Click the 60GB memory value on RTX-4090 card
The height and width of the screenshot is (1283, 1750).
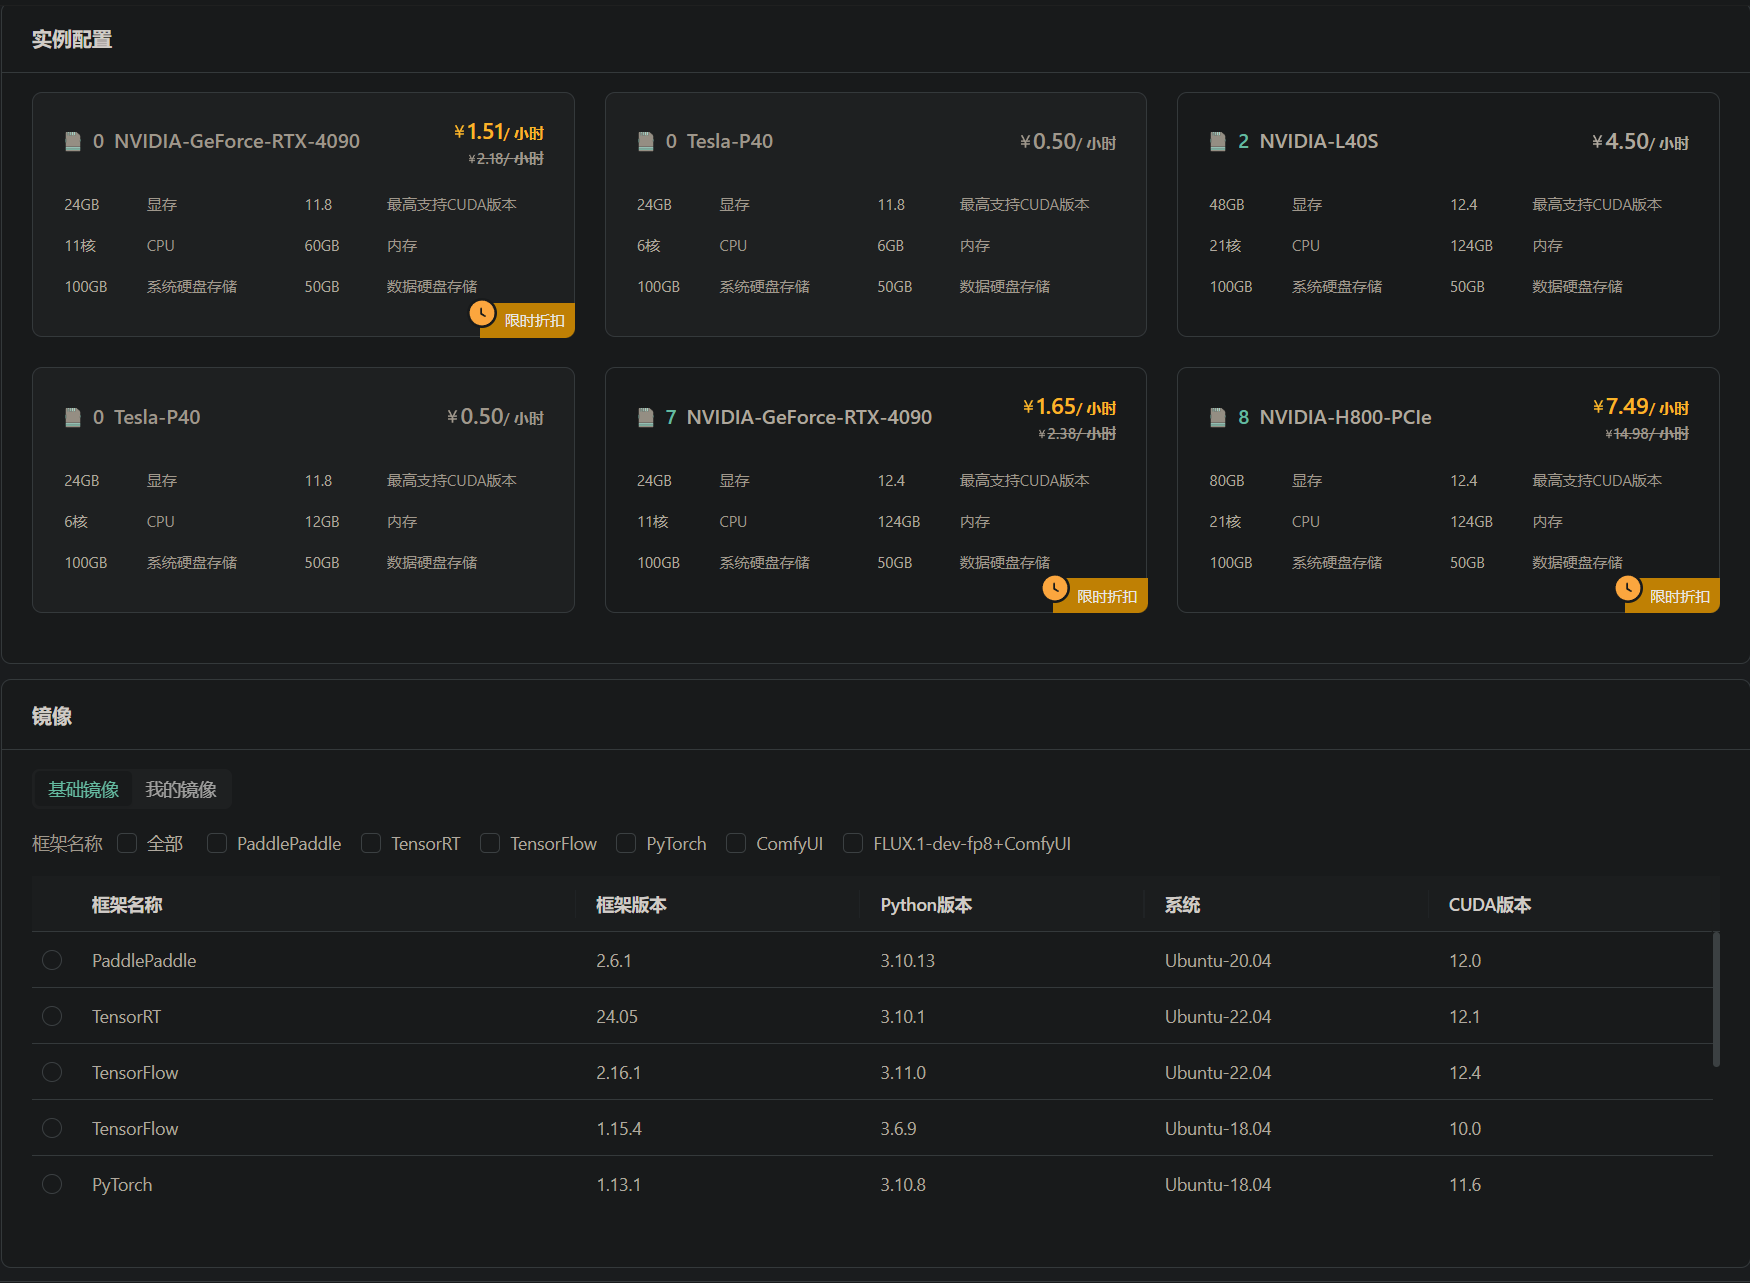pos(321,245)
